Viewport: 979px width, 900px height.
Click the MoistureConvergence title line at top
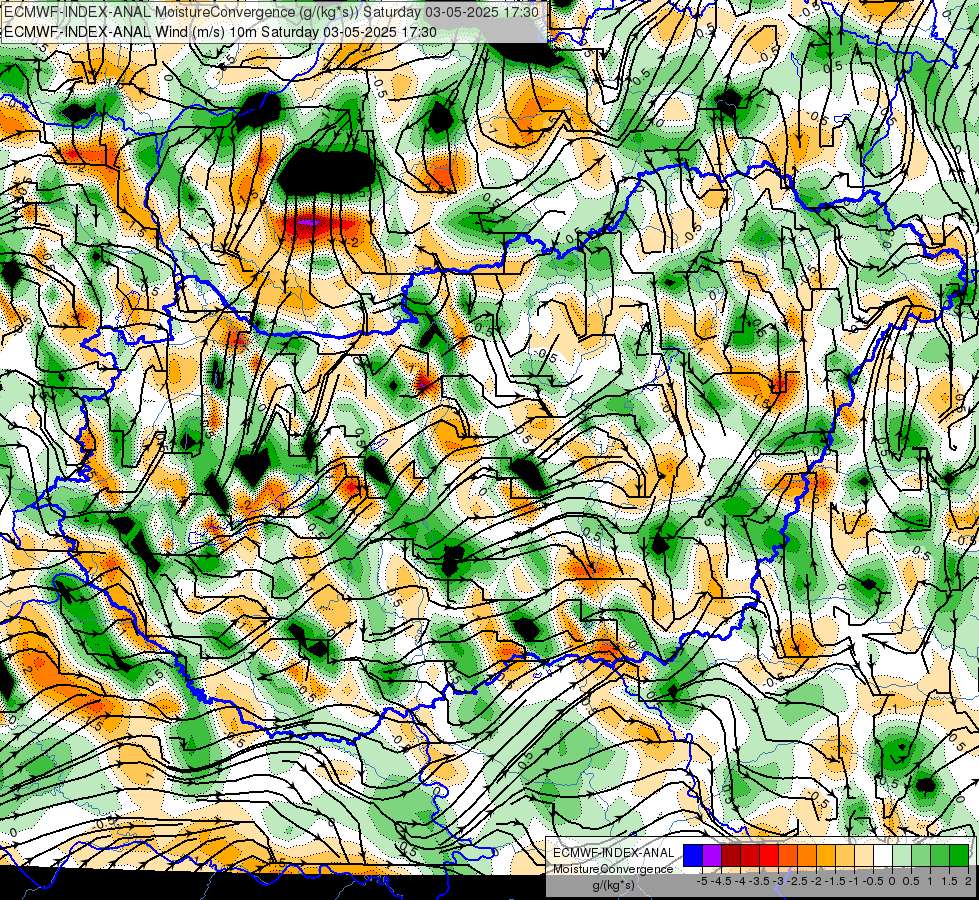pos(272,12)
